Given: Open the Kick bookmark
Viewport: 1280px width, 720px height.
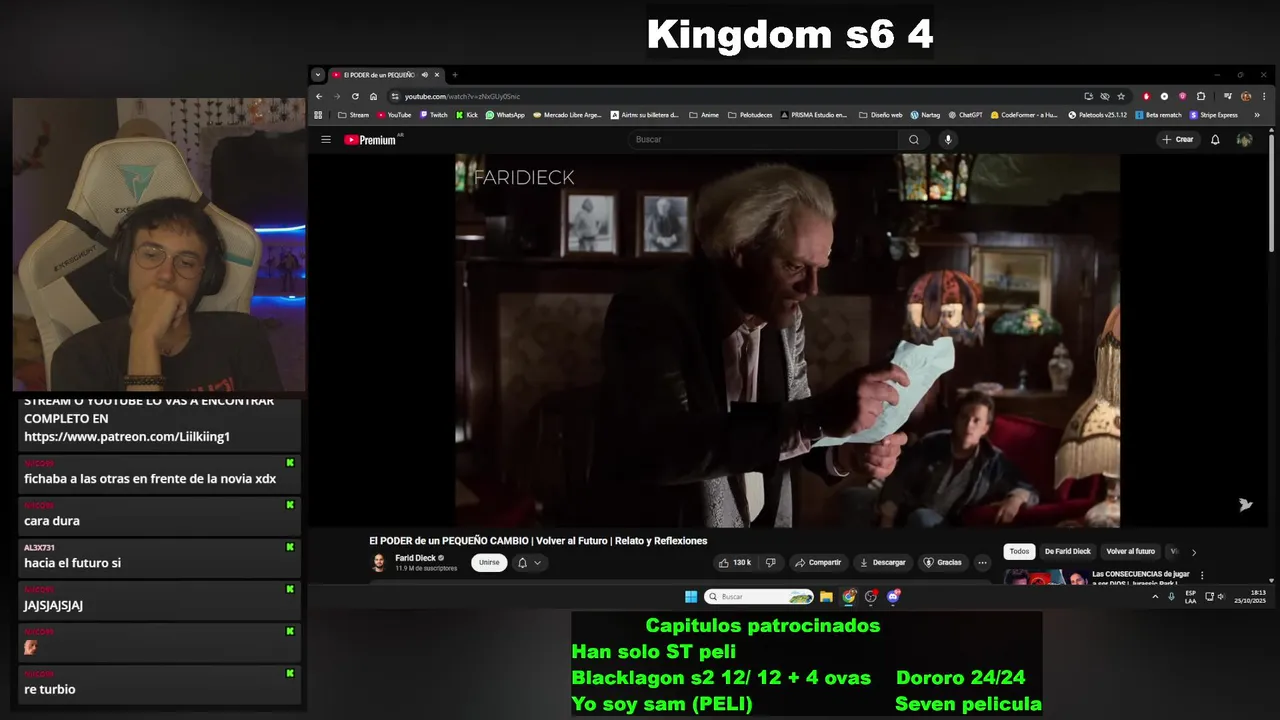Looking at the screenshot, I should (x=467, y=115).
